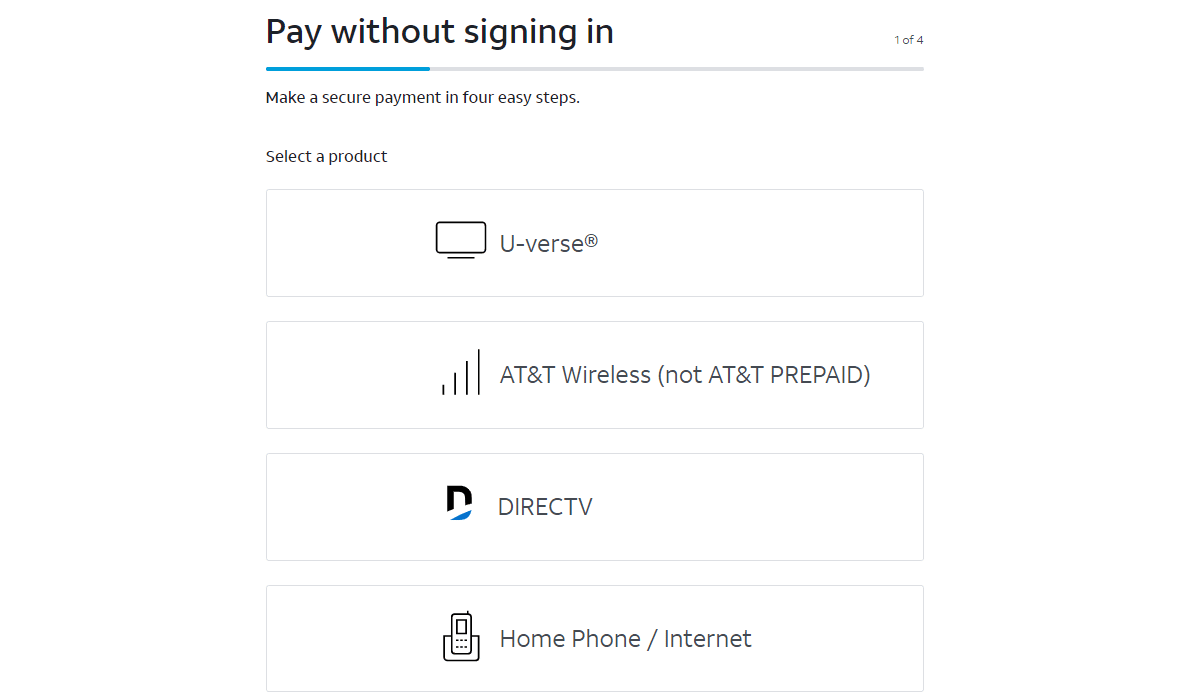The height and width of the screenshot is (700, 1200).
Task: Click the U-verse TV monitor icon
Action: point(461,241)
